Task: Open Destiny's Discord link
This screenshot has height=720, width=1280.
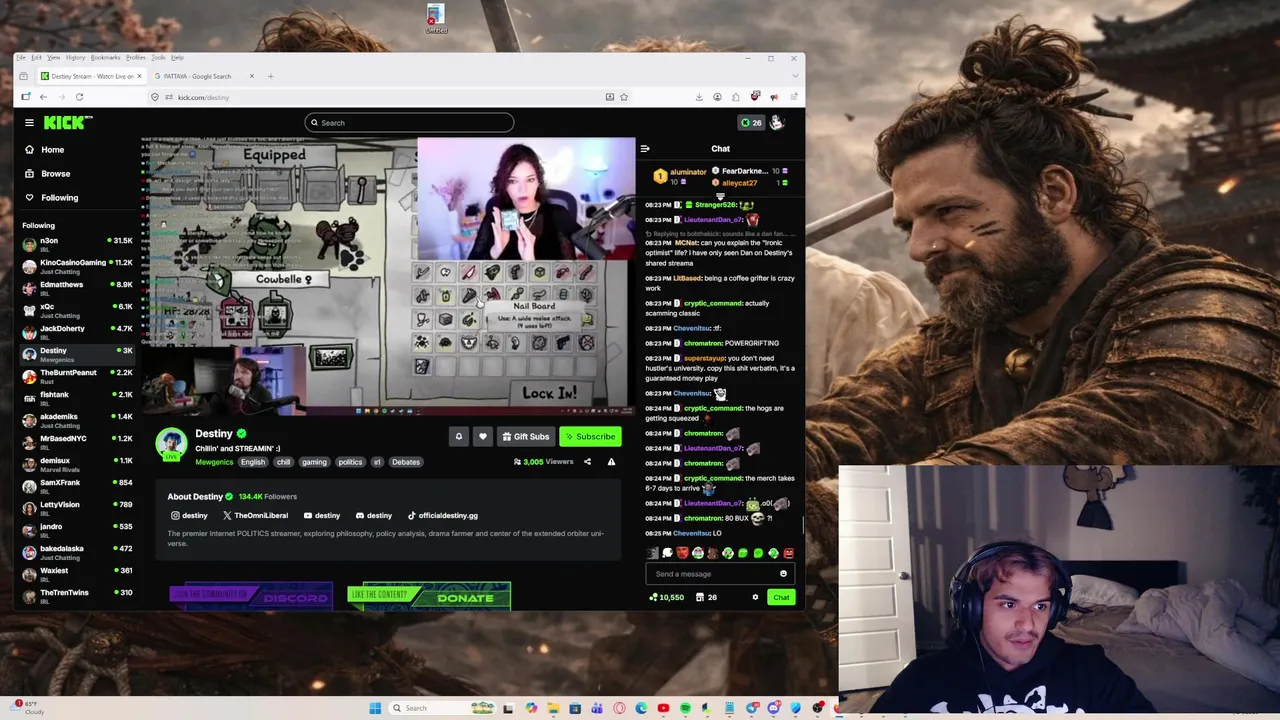Action: point(374,515)
